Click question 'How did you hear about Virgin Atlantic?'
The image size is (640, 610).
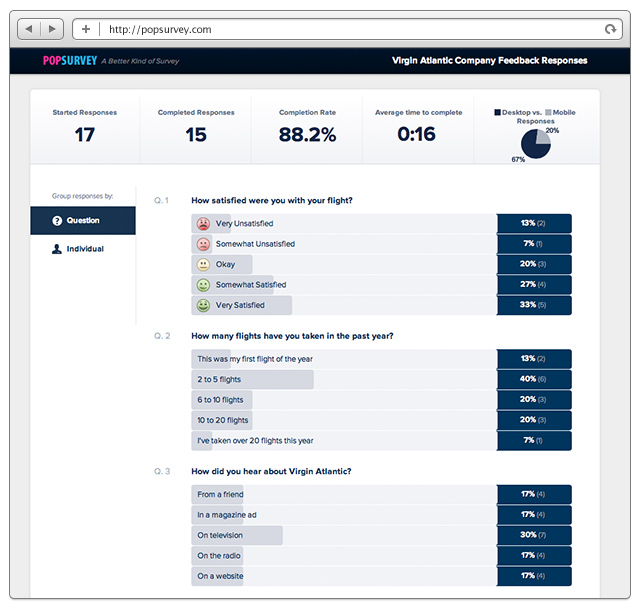pos(271,472)
